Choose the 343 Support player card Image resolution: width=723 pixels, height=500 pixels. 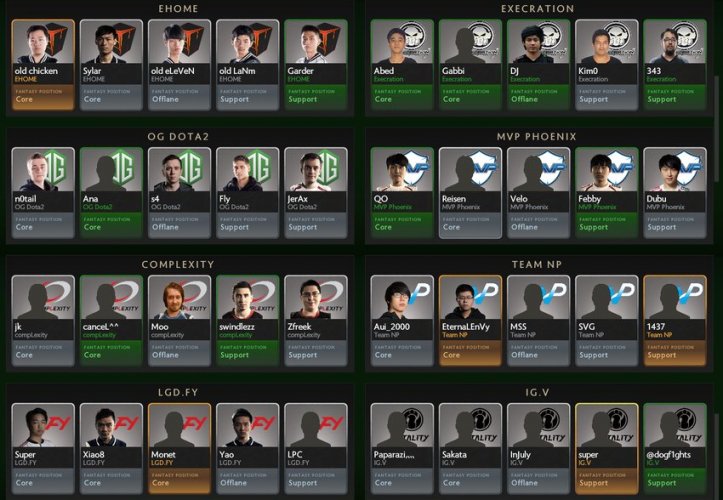tap(675, 65)
